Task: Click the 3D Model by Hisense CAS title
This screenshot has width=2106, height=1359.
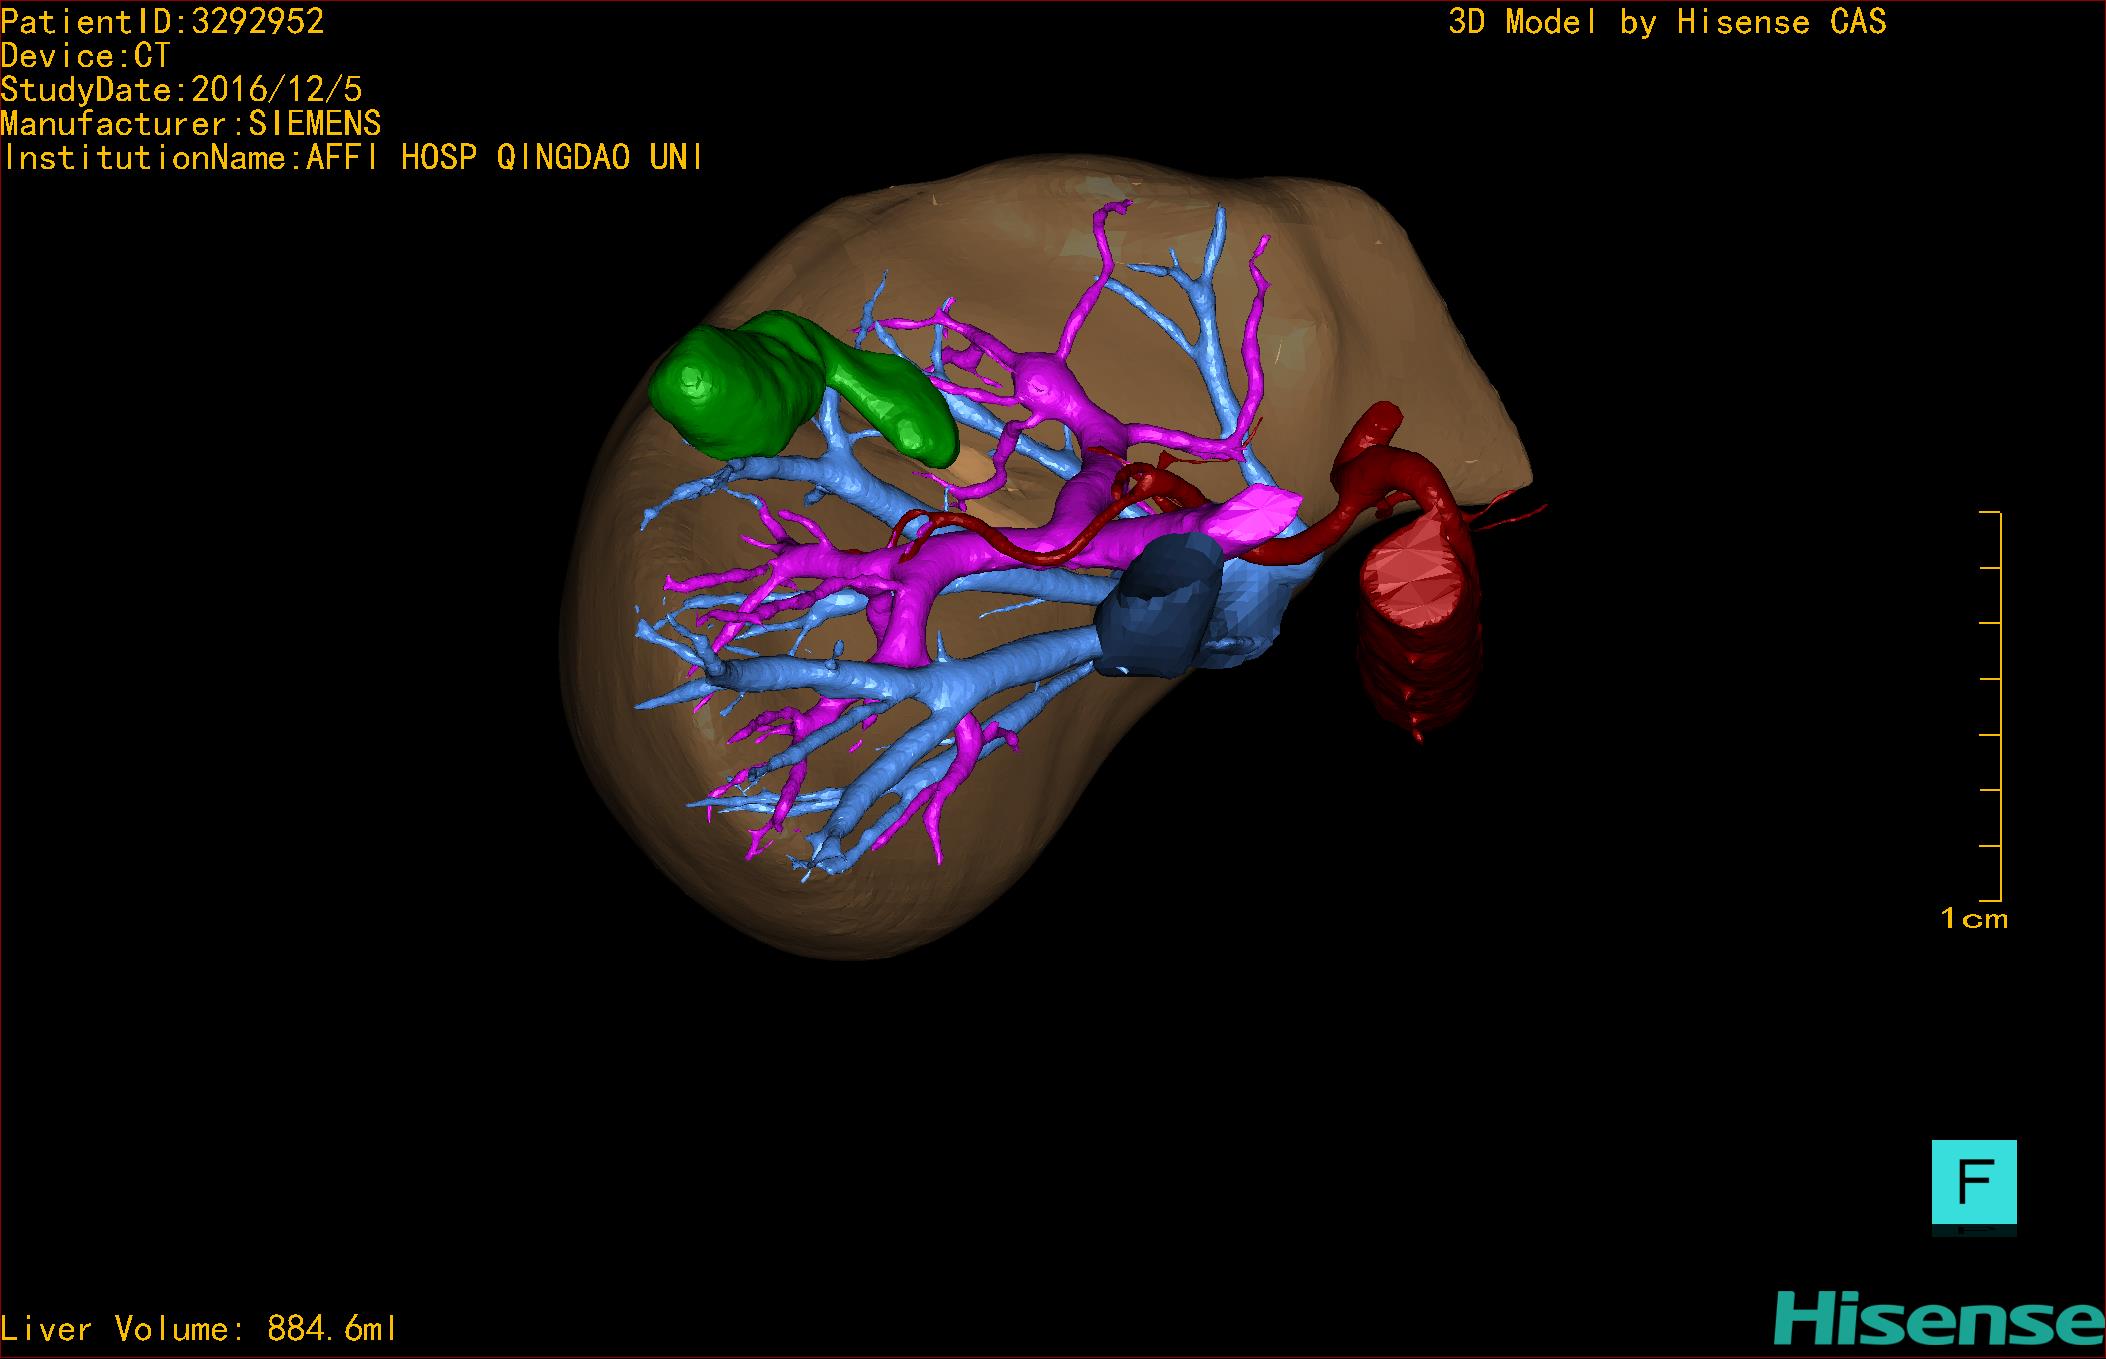Action: (x=1666, y=22)
